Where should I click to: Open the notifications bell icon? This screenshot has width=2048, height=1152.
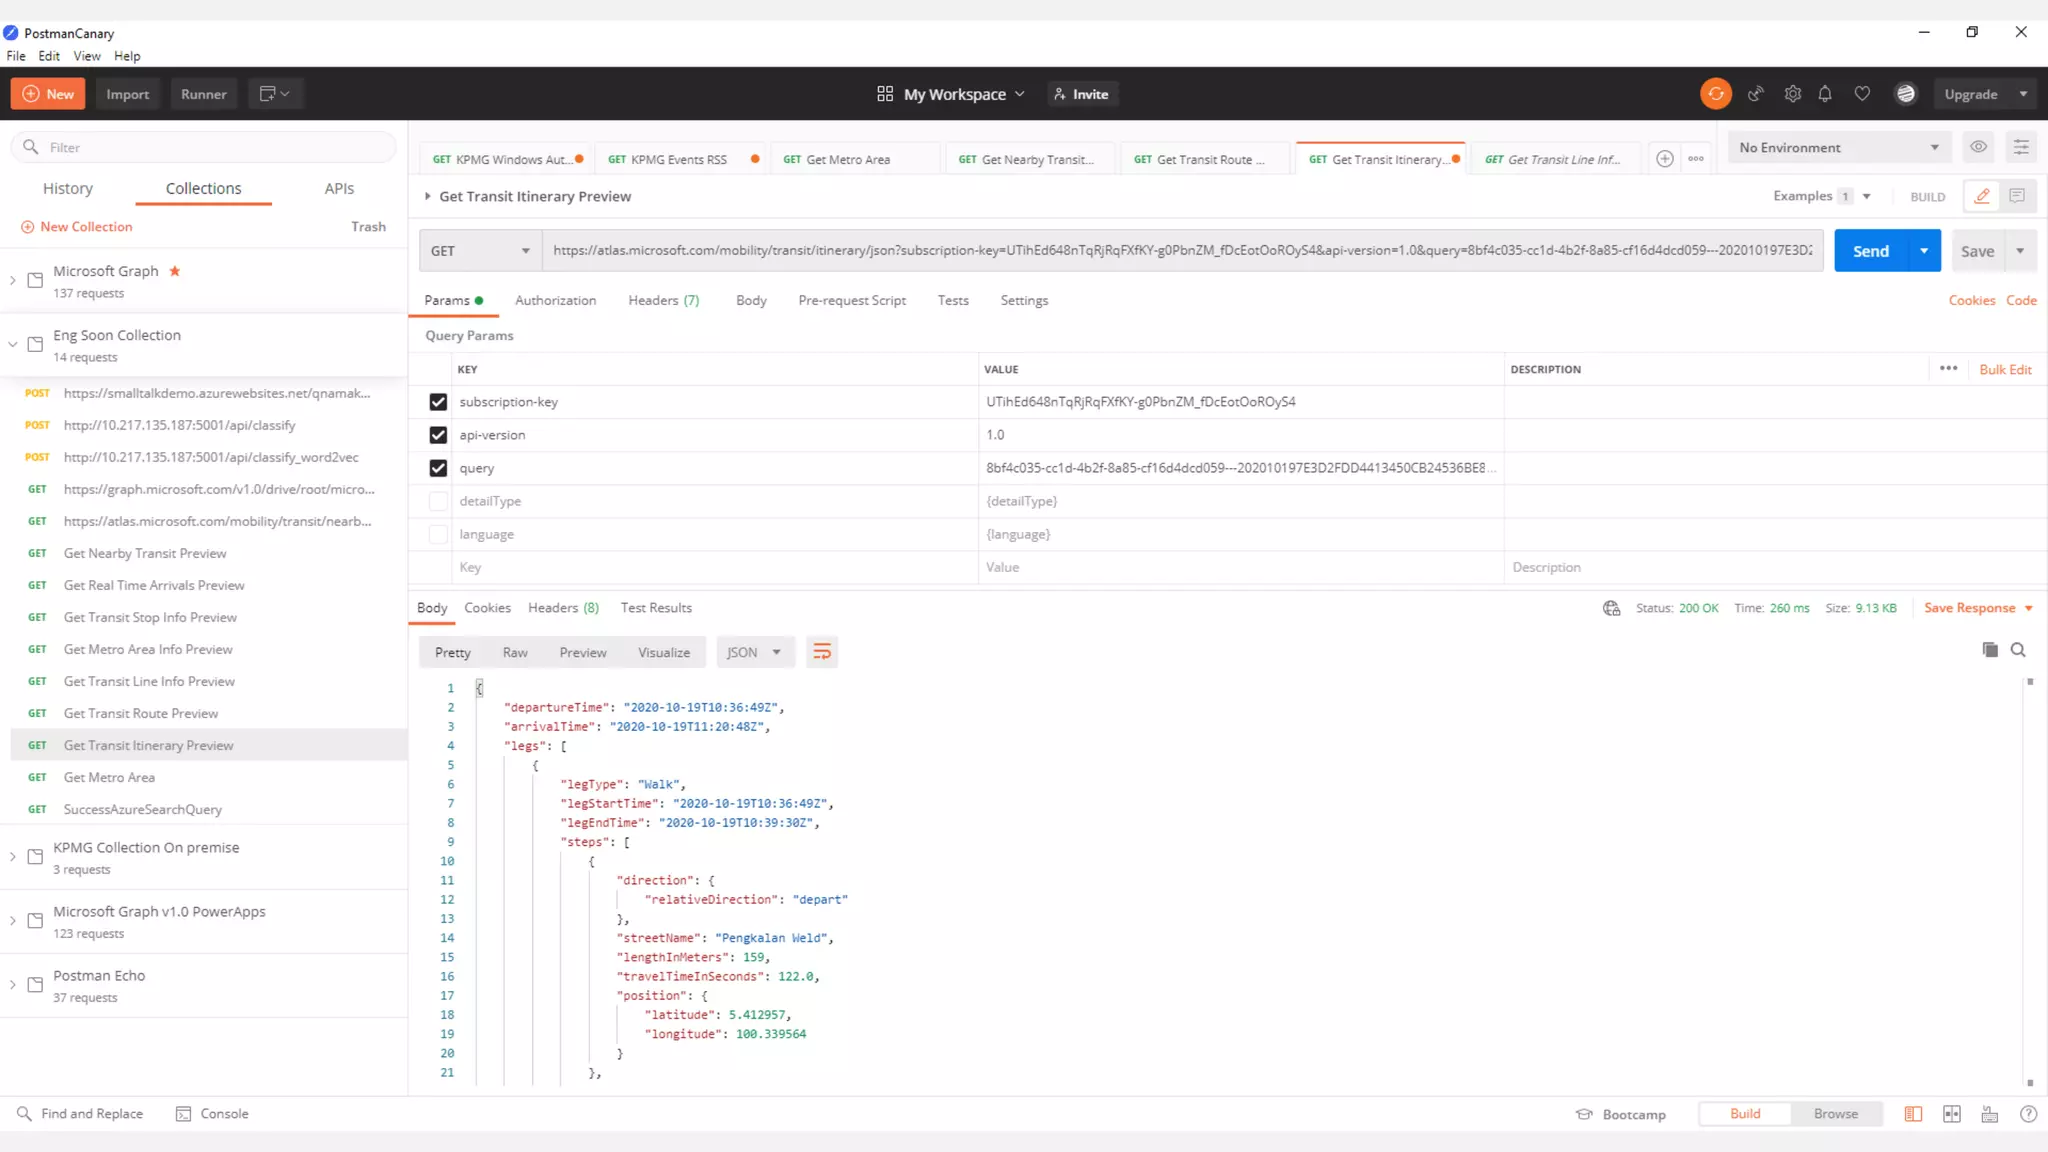[1825, 94]
